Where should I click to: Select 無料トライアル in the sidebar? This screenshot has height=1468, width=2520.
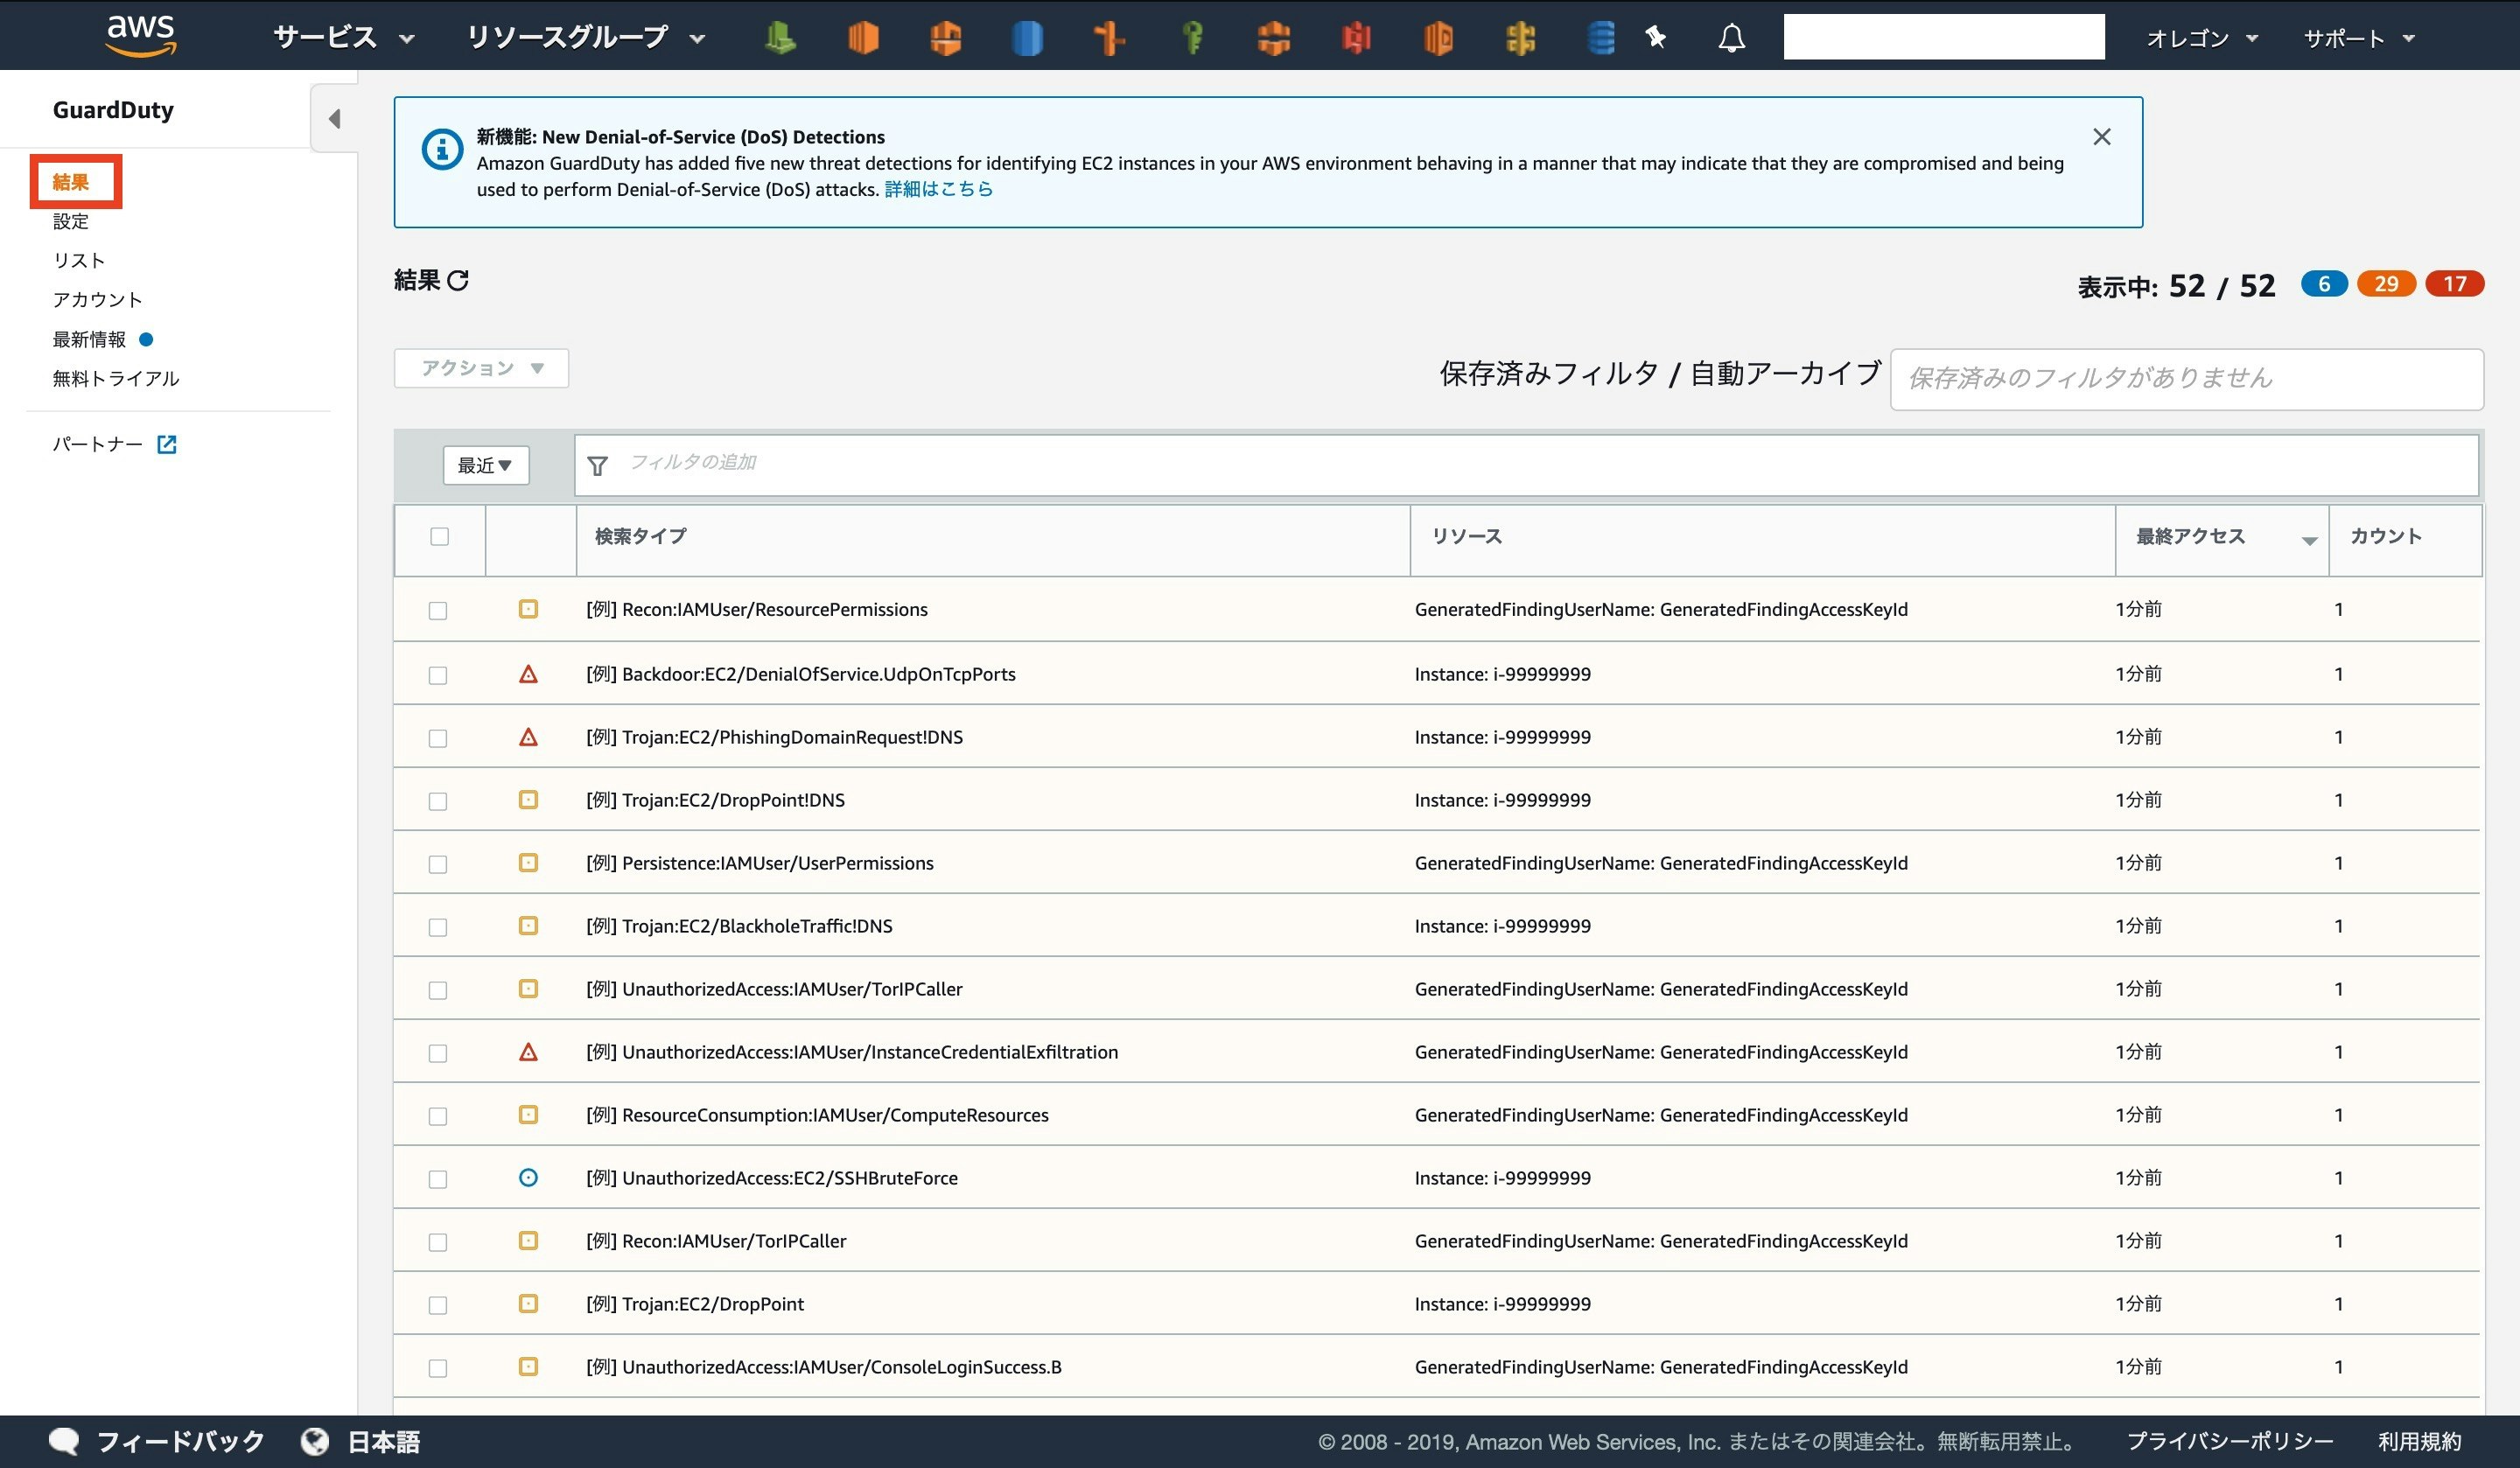point(116,378)
